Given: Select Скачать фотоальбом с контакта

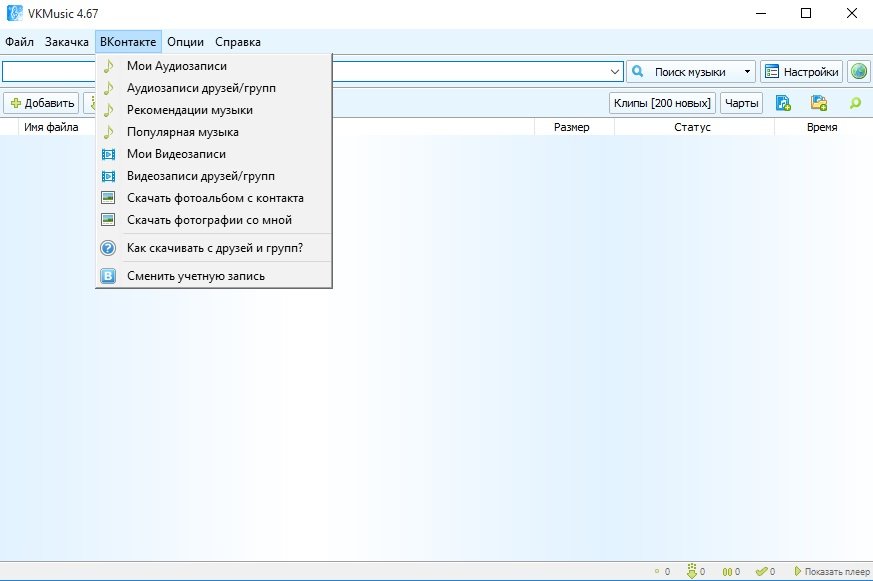Looking at the screenshot, I should point(214,198).
